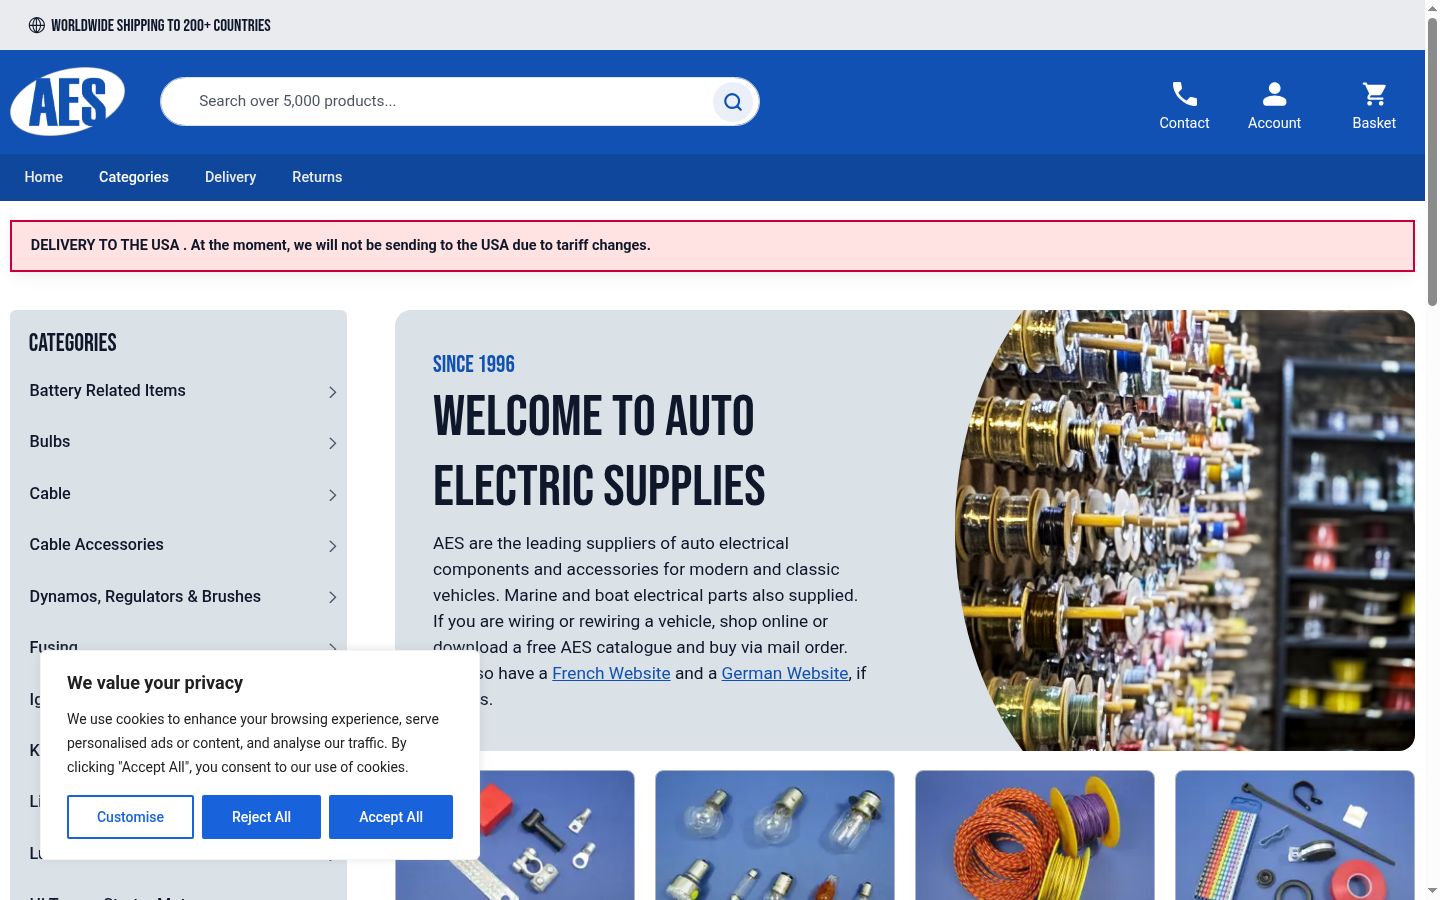Click Accept All cookies button
The height and width of the screenshot is (900, 1440).
391,817
